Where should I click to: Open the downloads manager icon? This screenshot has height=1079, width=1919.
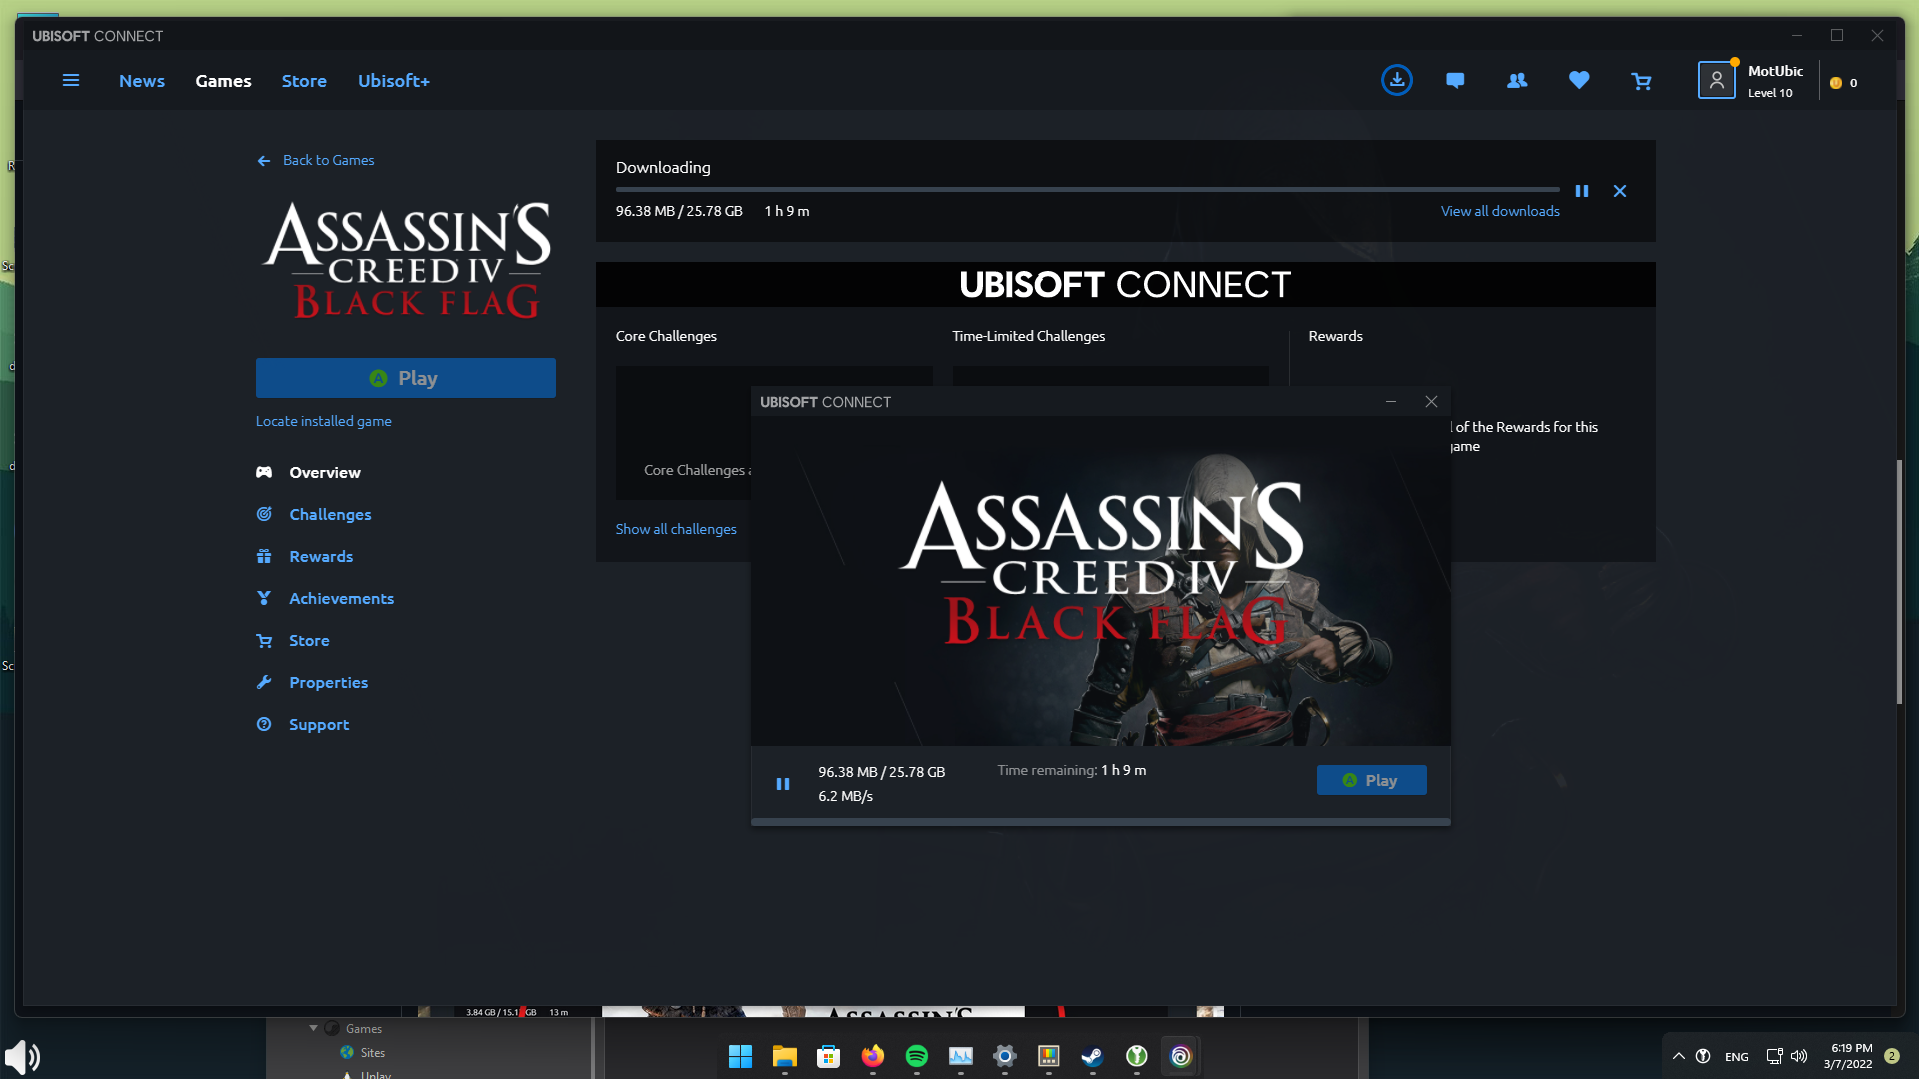(1397, 80)
